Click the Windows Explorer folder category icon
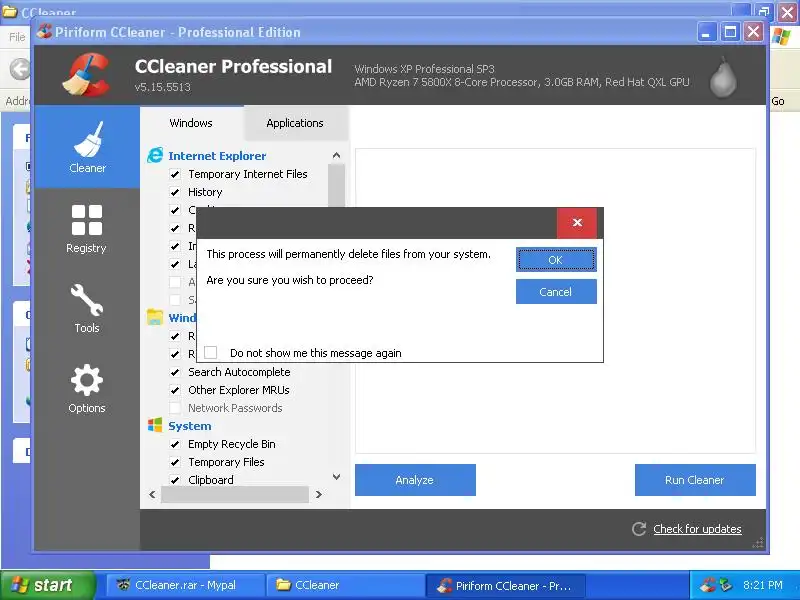 click(x=155, y=317)
